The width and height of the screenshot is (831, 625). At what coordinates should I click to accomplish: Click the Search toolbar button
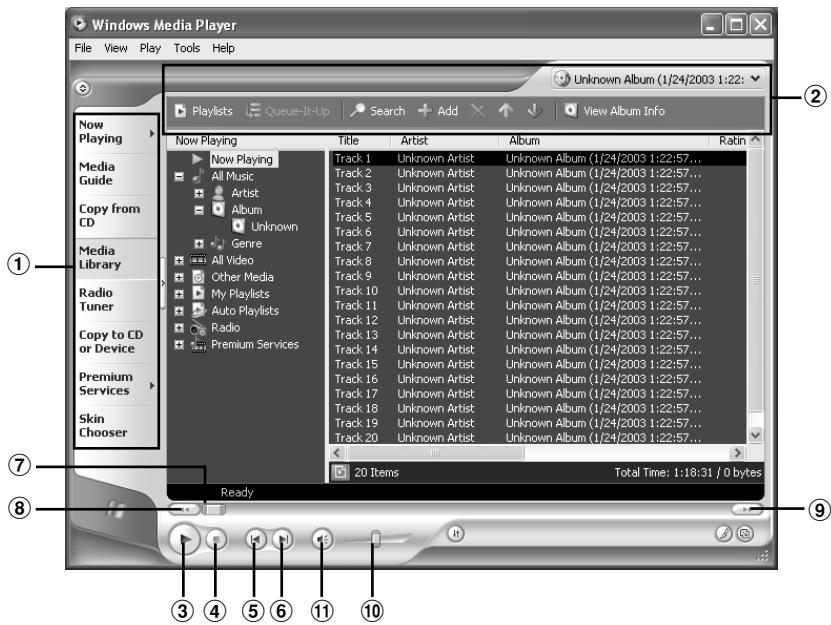tap(377, 111)
